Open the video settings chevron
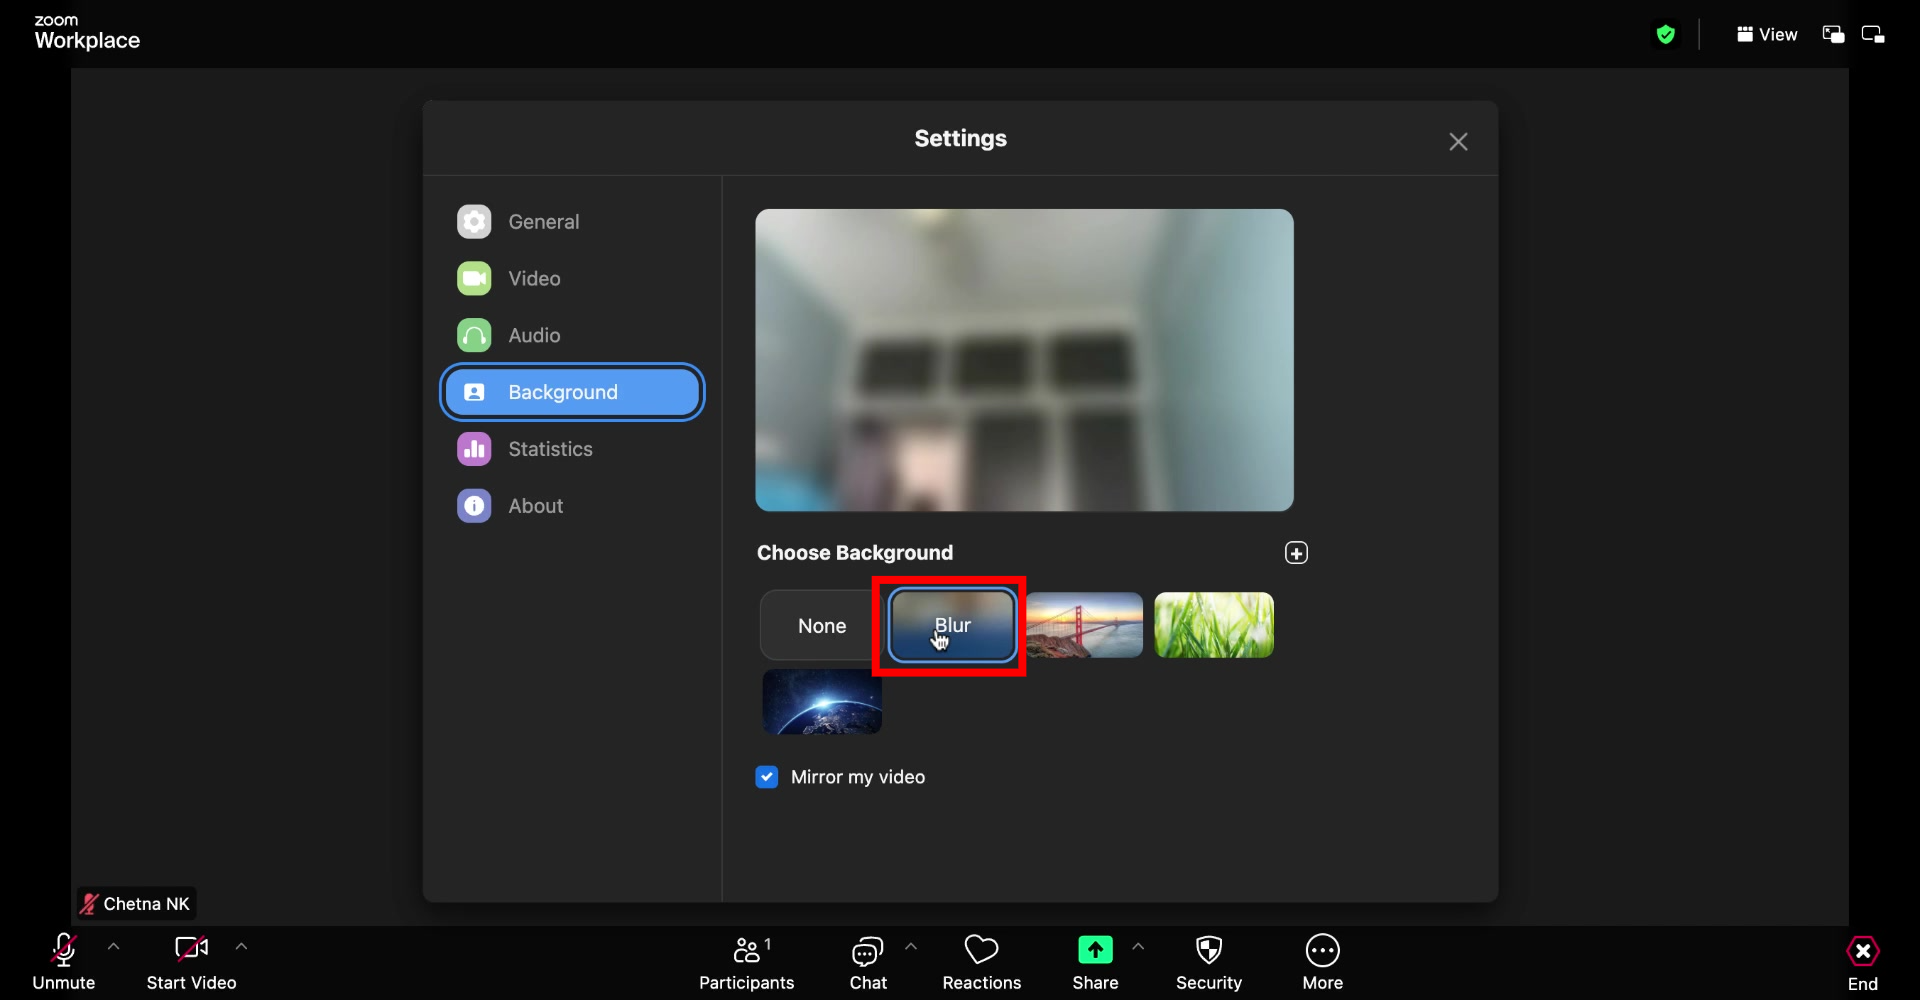 241,946
